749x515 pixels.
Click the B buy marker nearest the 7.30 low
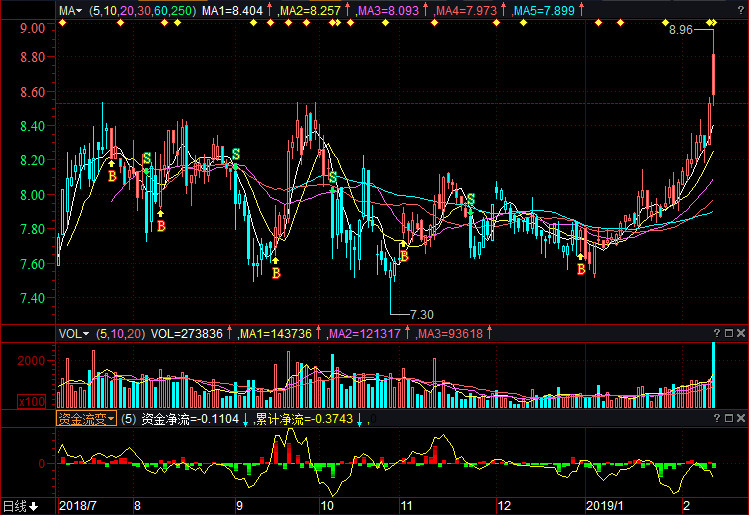coord(404,256)
